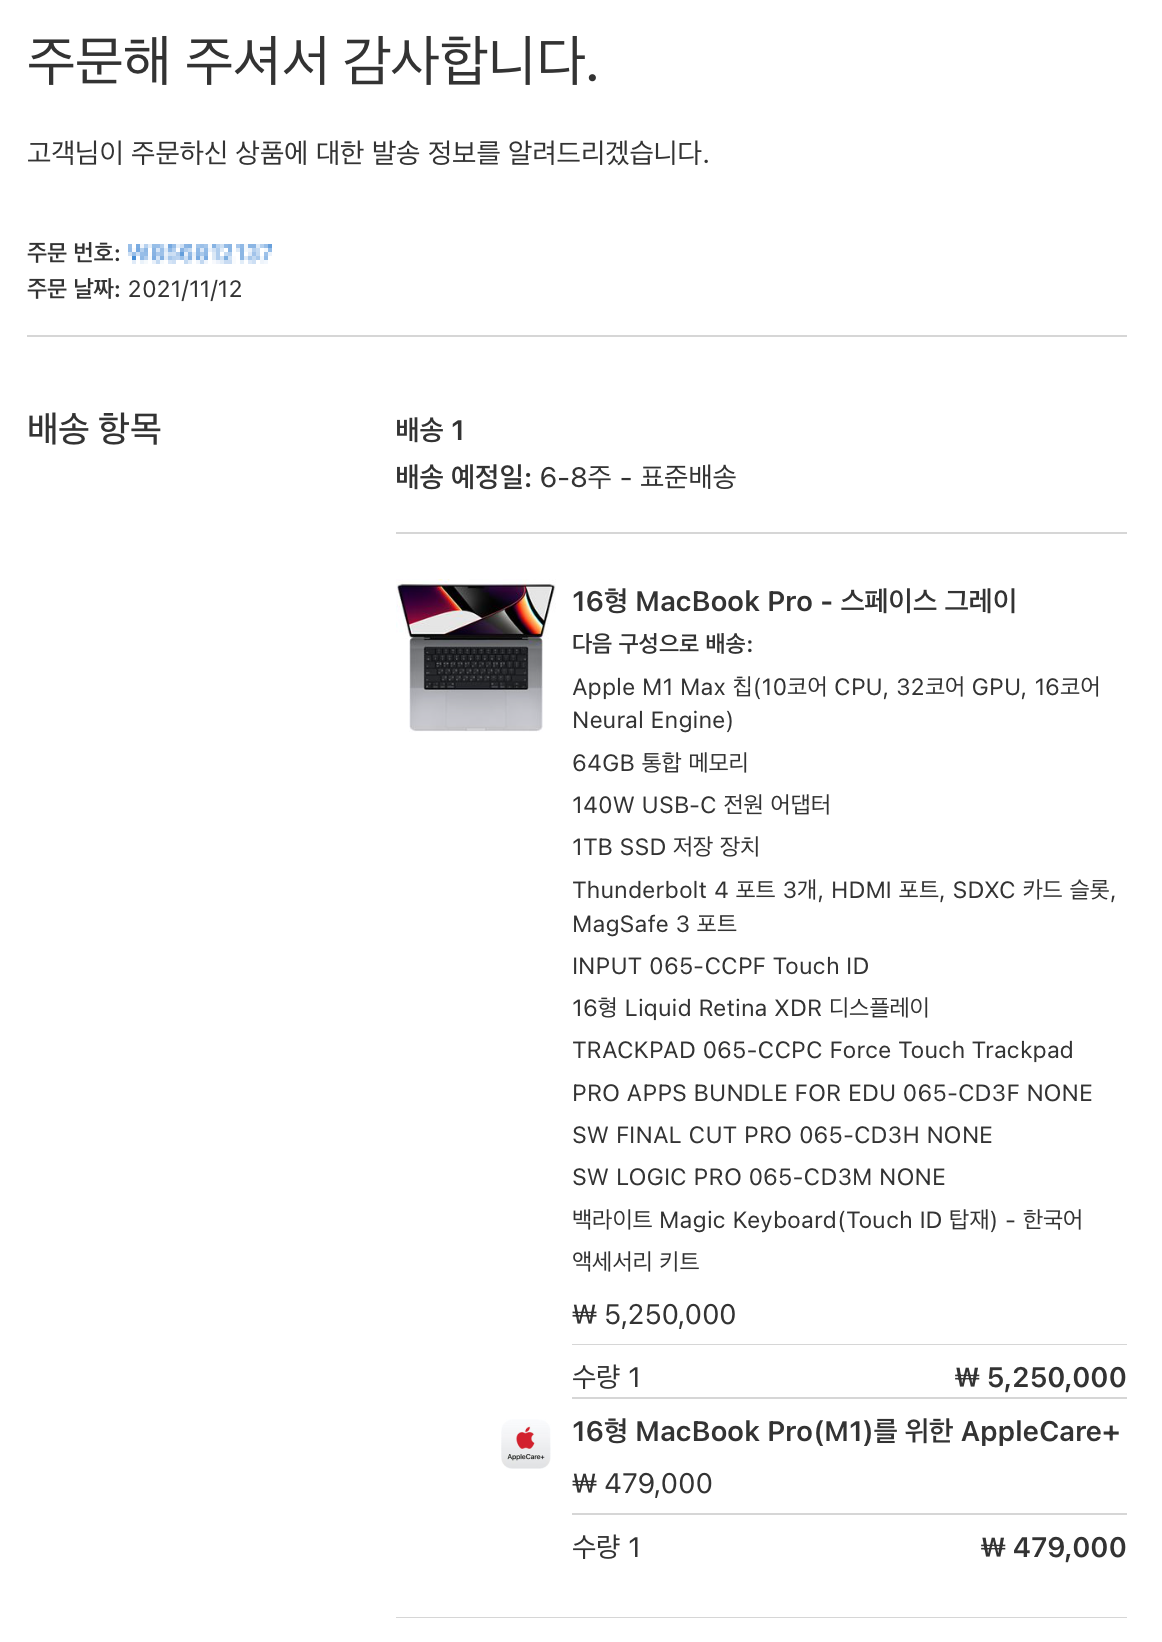Viewport: 1162px width, 1642px height.
Task: Click the SW LOGIC PRO line
Action: pos(759,1177)
